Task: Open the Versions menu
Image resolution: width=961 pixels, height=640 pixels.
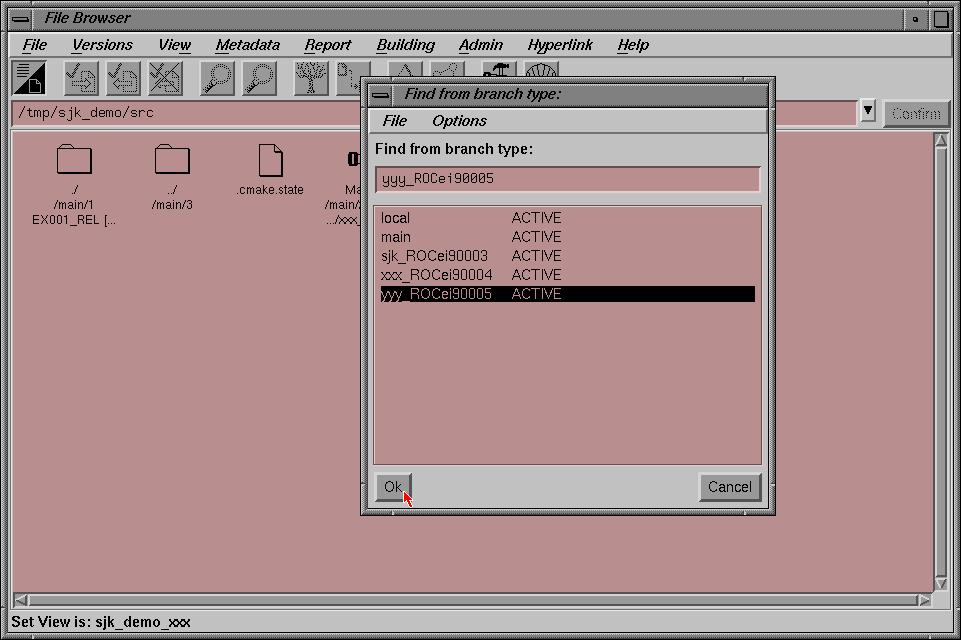Action: [x=102, y=45]
